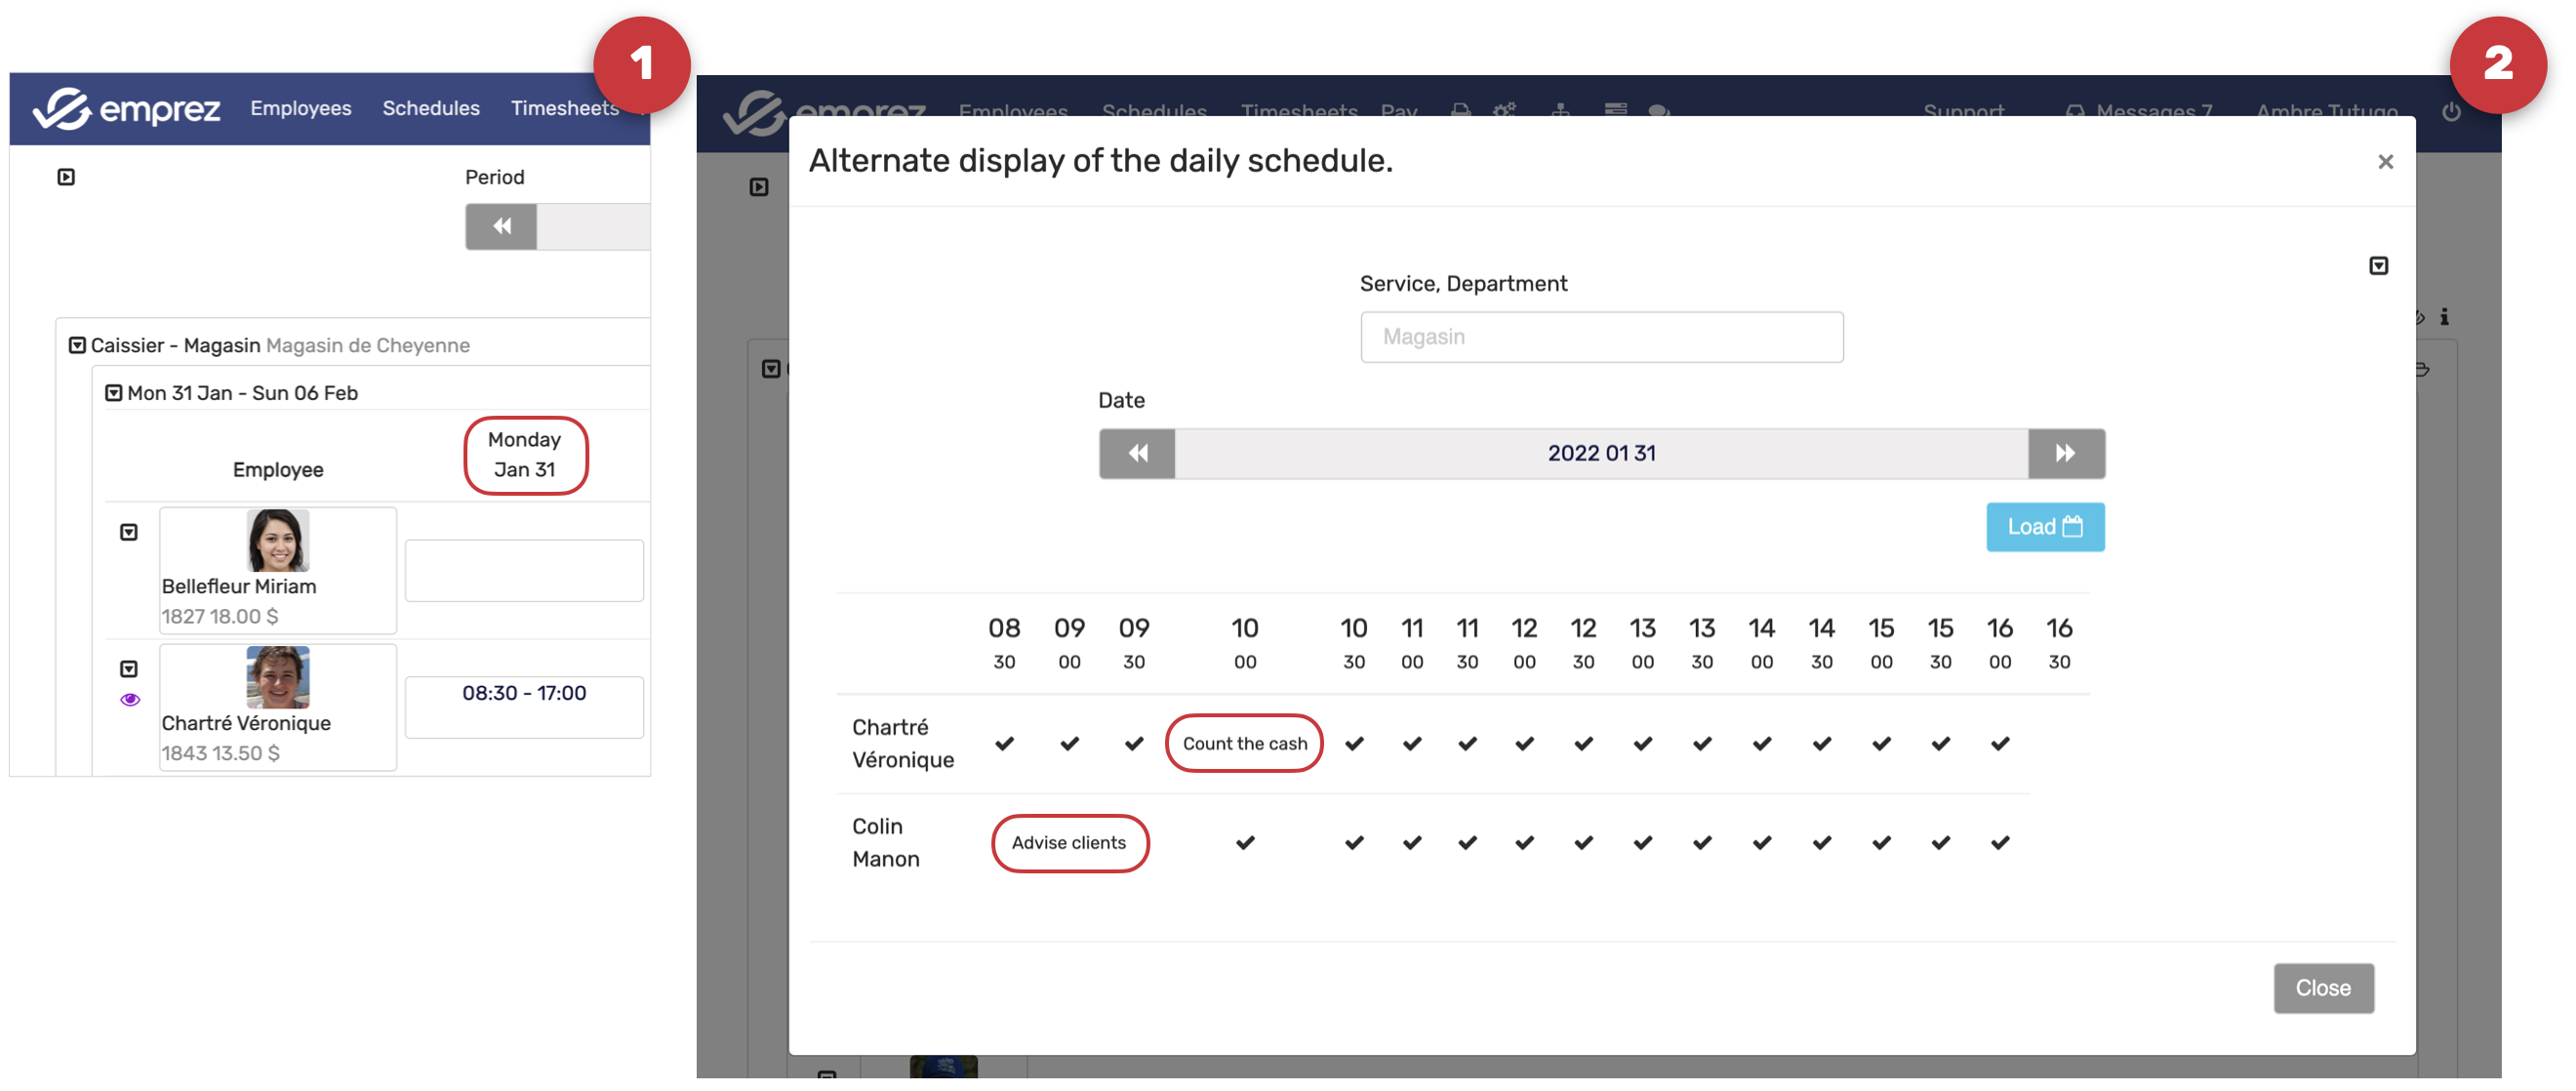The height and width of the screenshot is (1091, 2576).
Task: Click the emprez logo in left panel
Action: [x=126, y=108]
